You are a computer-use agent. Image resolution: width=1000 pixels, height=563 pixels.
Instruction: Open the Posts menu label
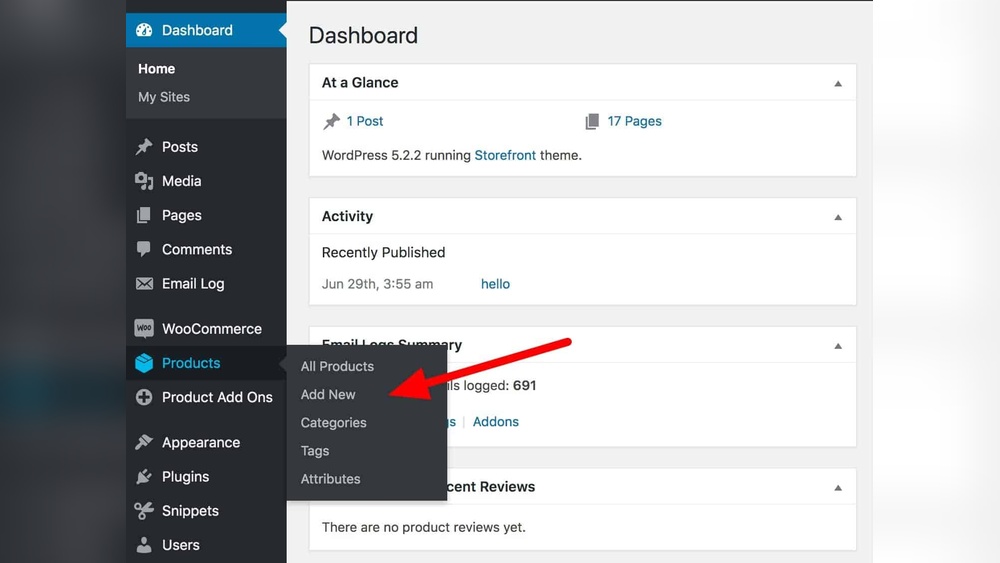(x=180, y=147)
